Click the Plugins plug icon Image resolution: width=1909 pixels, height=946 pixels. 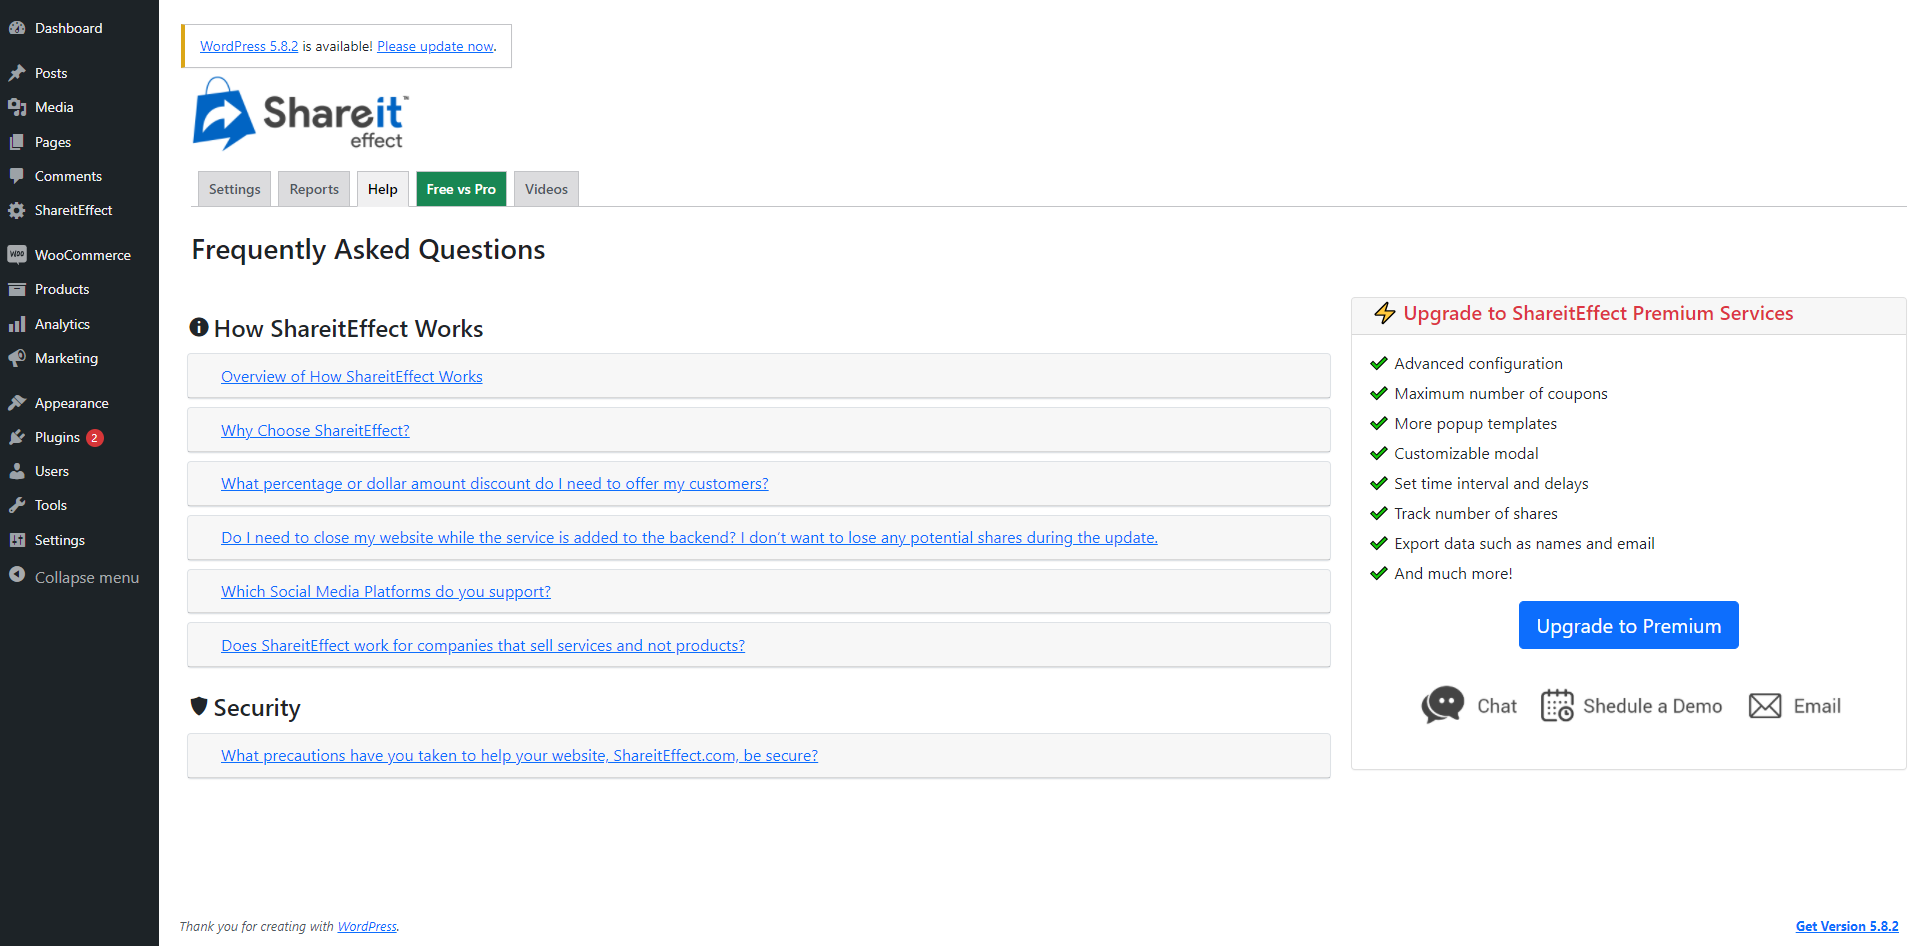point(17,437)
